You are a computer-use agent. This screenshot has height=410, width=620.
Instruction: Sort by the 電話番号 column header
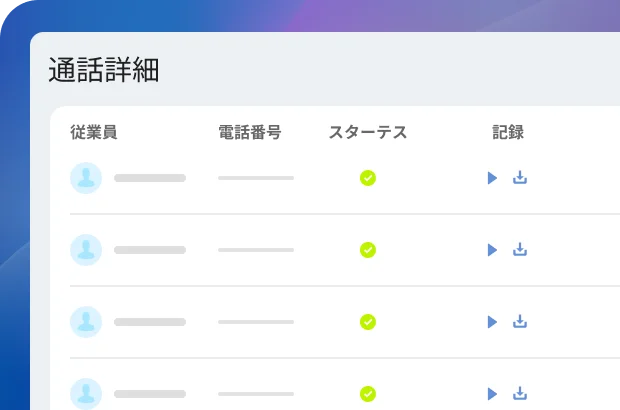pyautogui.click(x=250, y=132)
